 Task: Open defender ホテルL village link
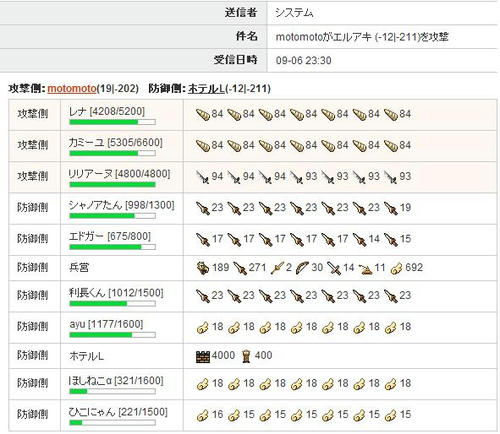tap(206, 89)
